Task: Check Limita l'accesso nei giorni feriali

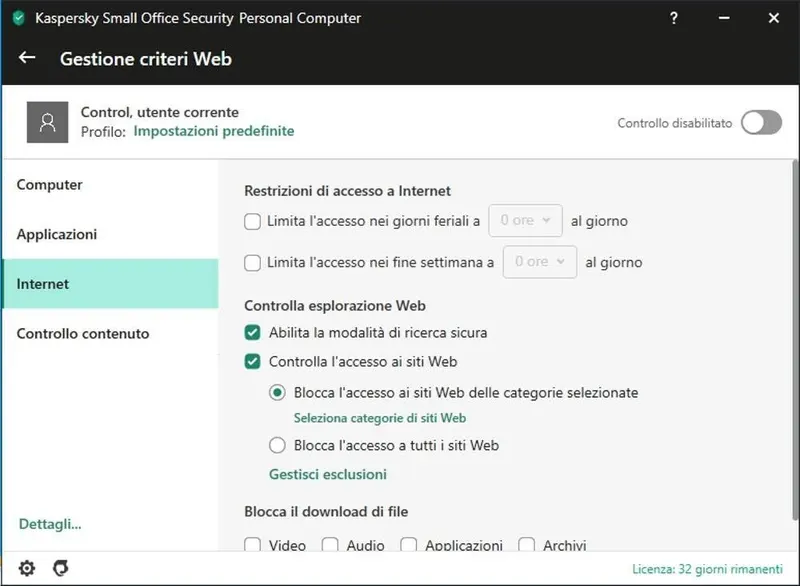Action: pos(253,221)
